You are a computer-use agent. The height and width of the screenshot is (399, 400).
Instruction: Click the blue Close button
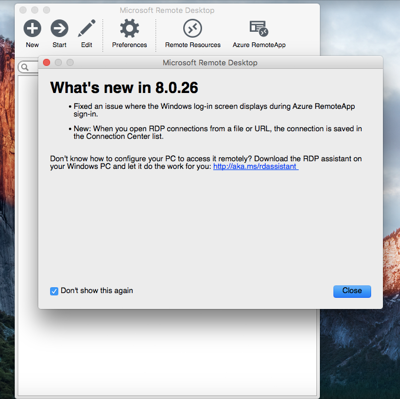point(352,291)
